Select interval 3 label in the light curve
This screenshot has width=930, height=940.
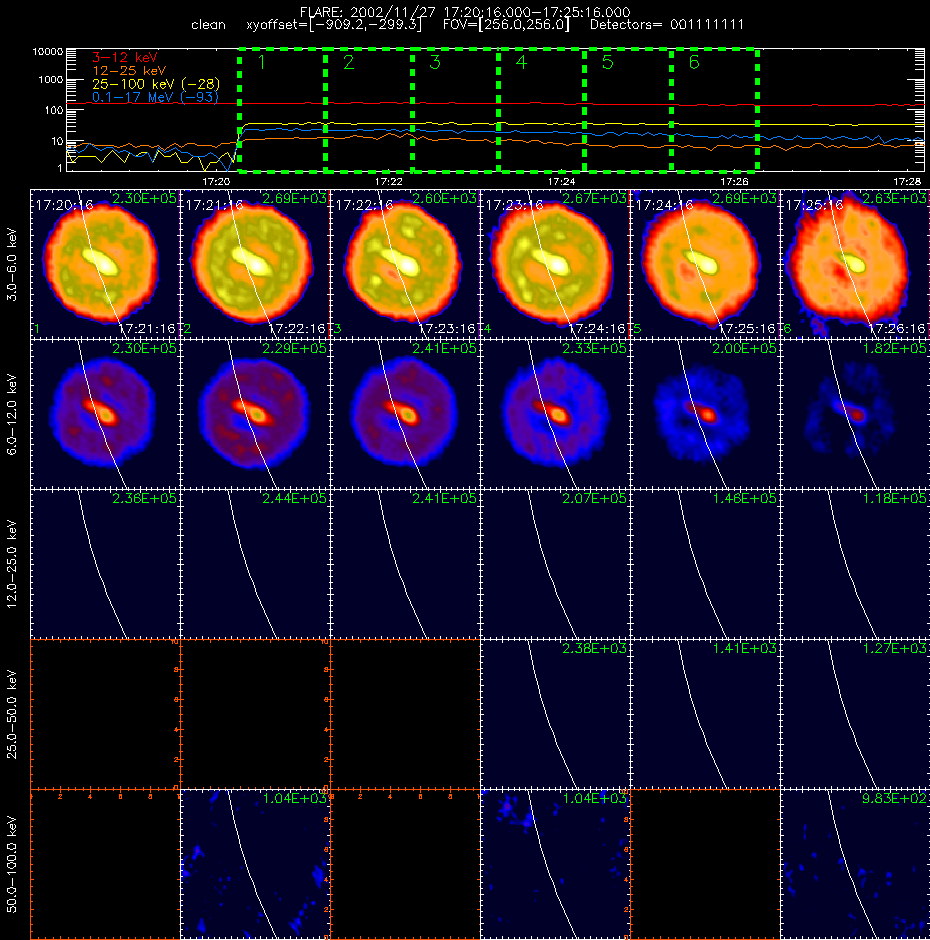[x=435, y=62]
